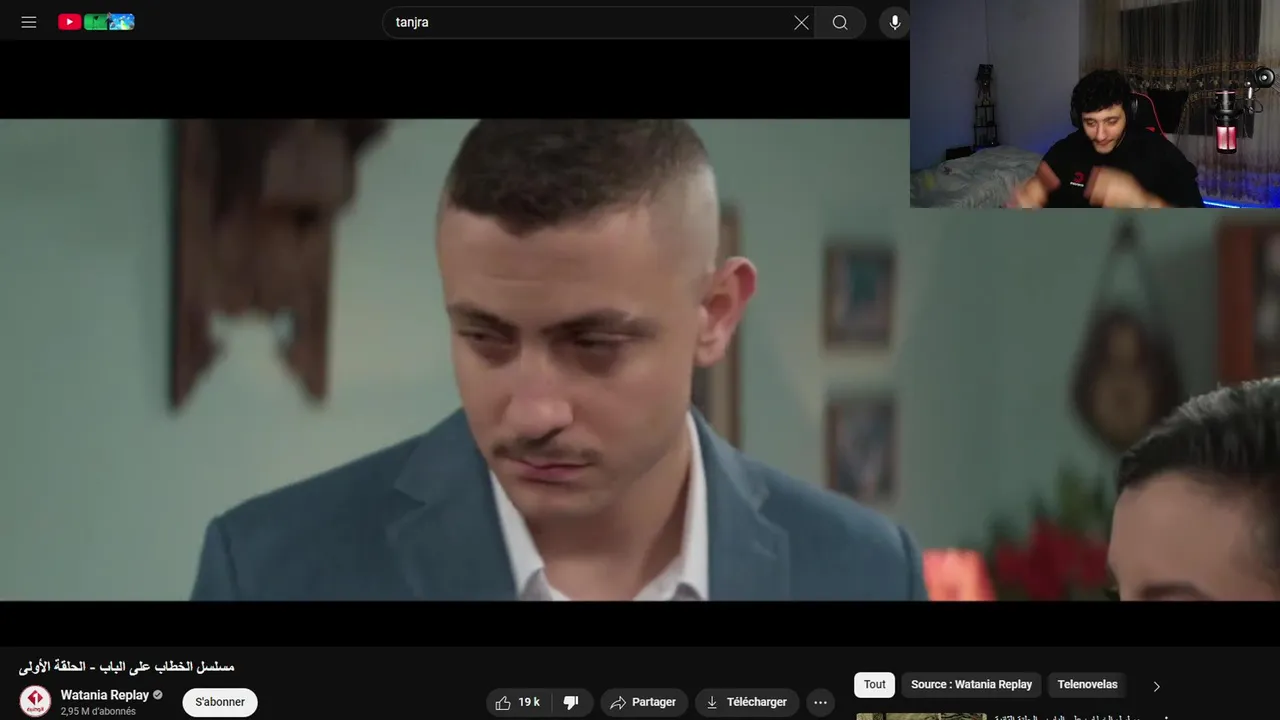The height and width of the screenshot is (720, 1280).
Task: Clear the search text with X
Action: tap(801, 22)
